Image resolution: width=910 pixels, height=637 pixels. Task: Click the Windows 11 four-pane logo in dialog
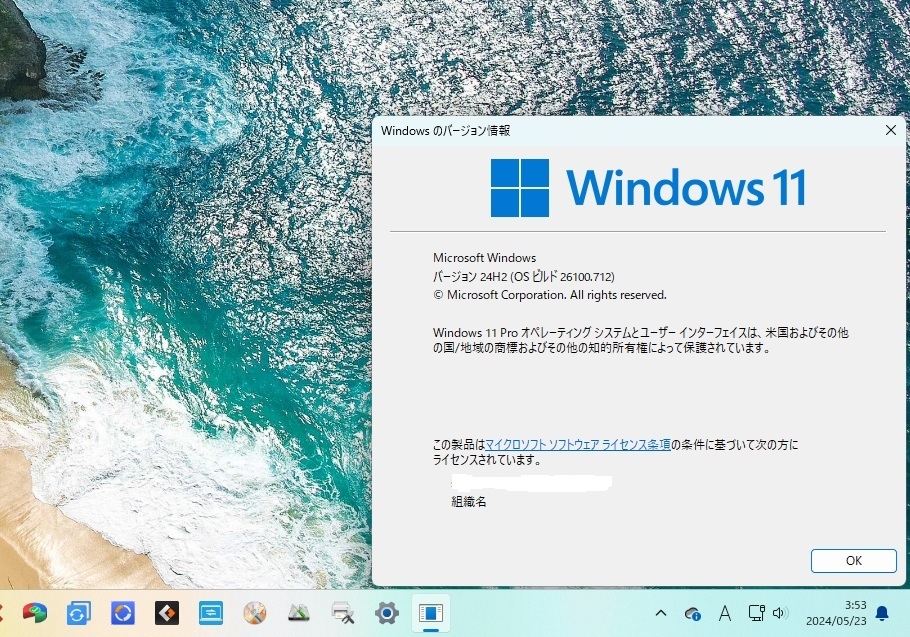coord(519,188)
